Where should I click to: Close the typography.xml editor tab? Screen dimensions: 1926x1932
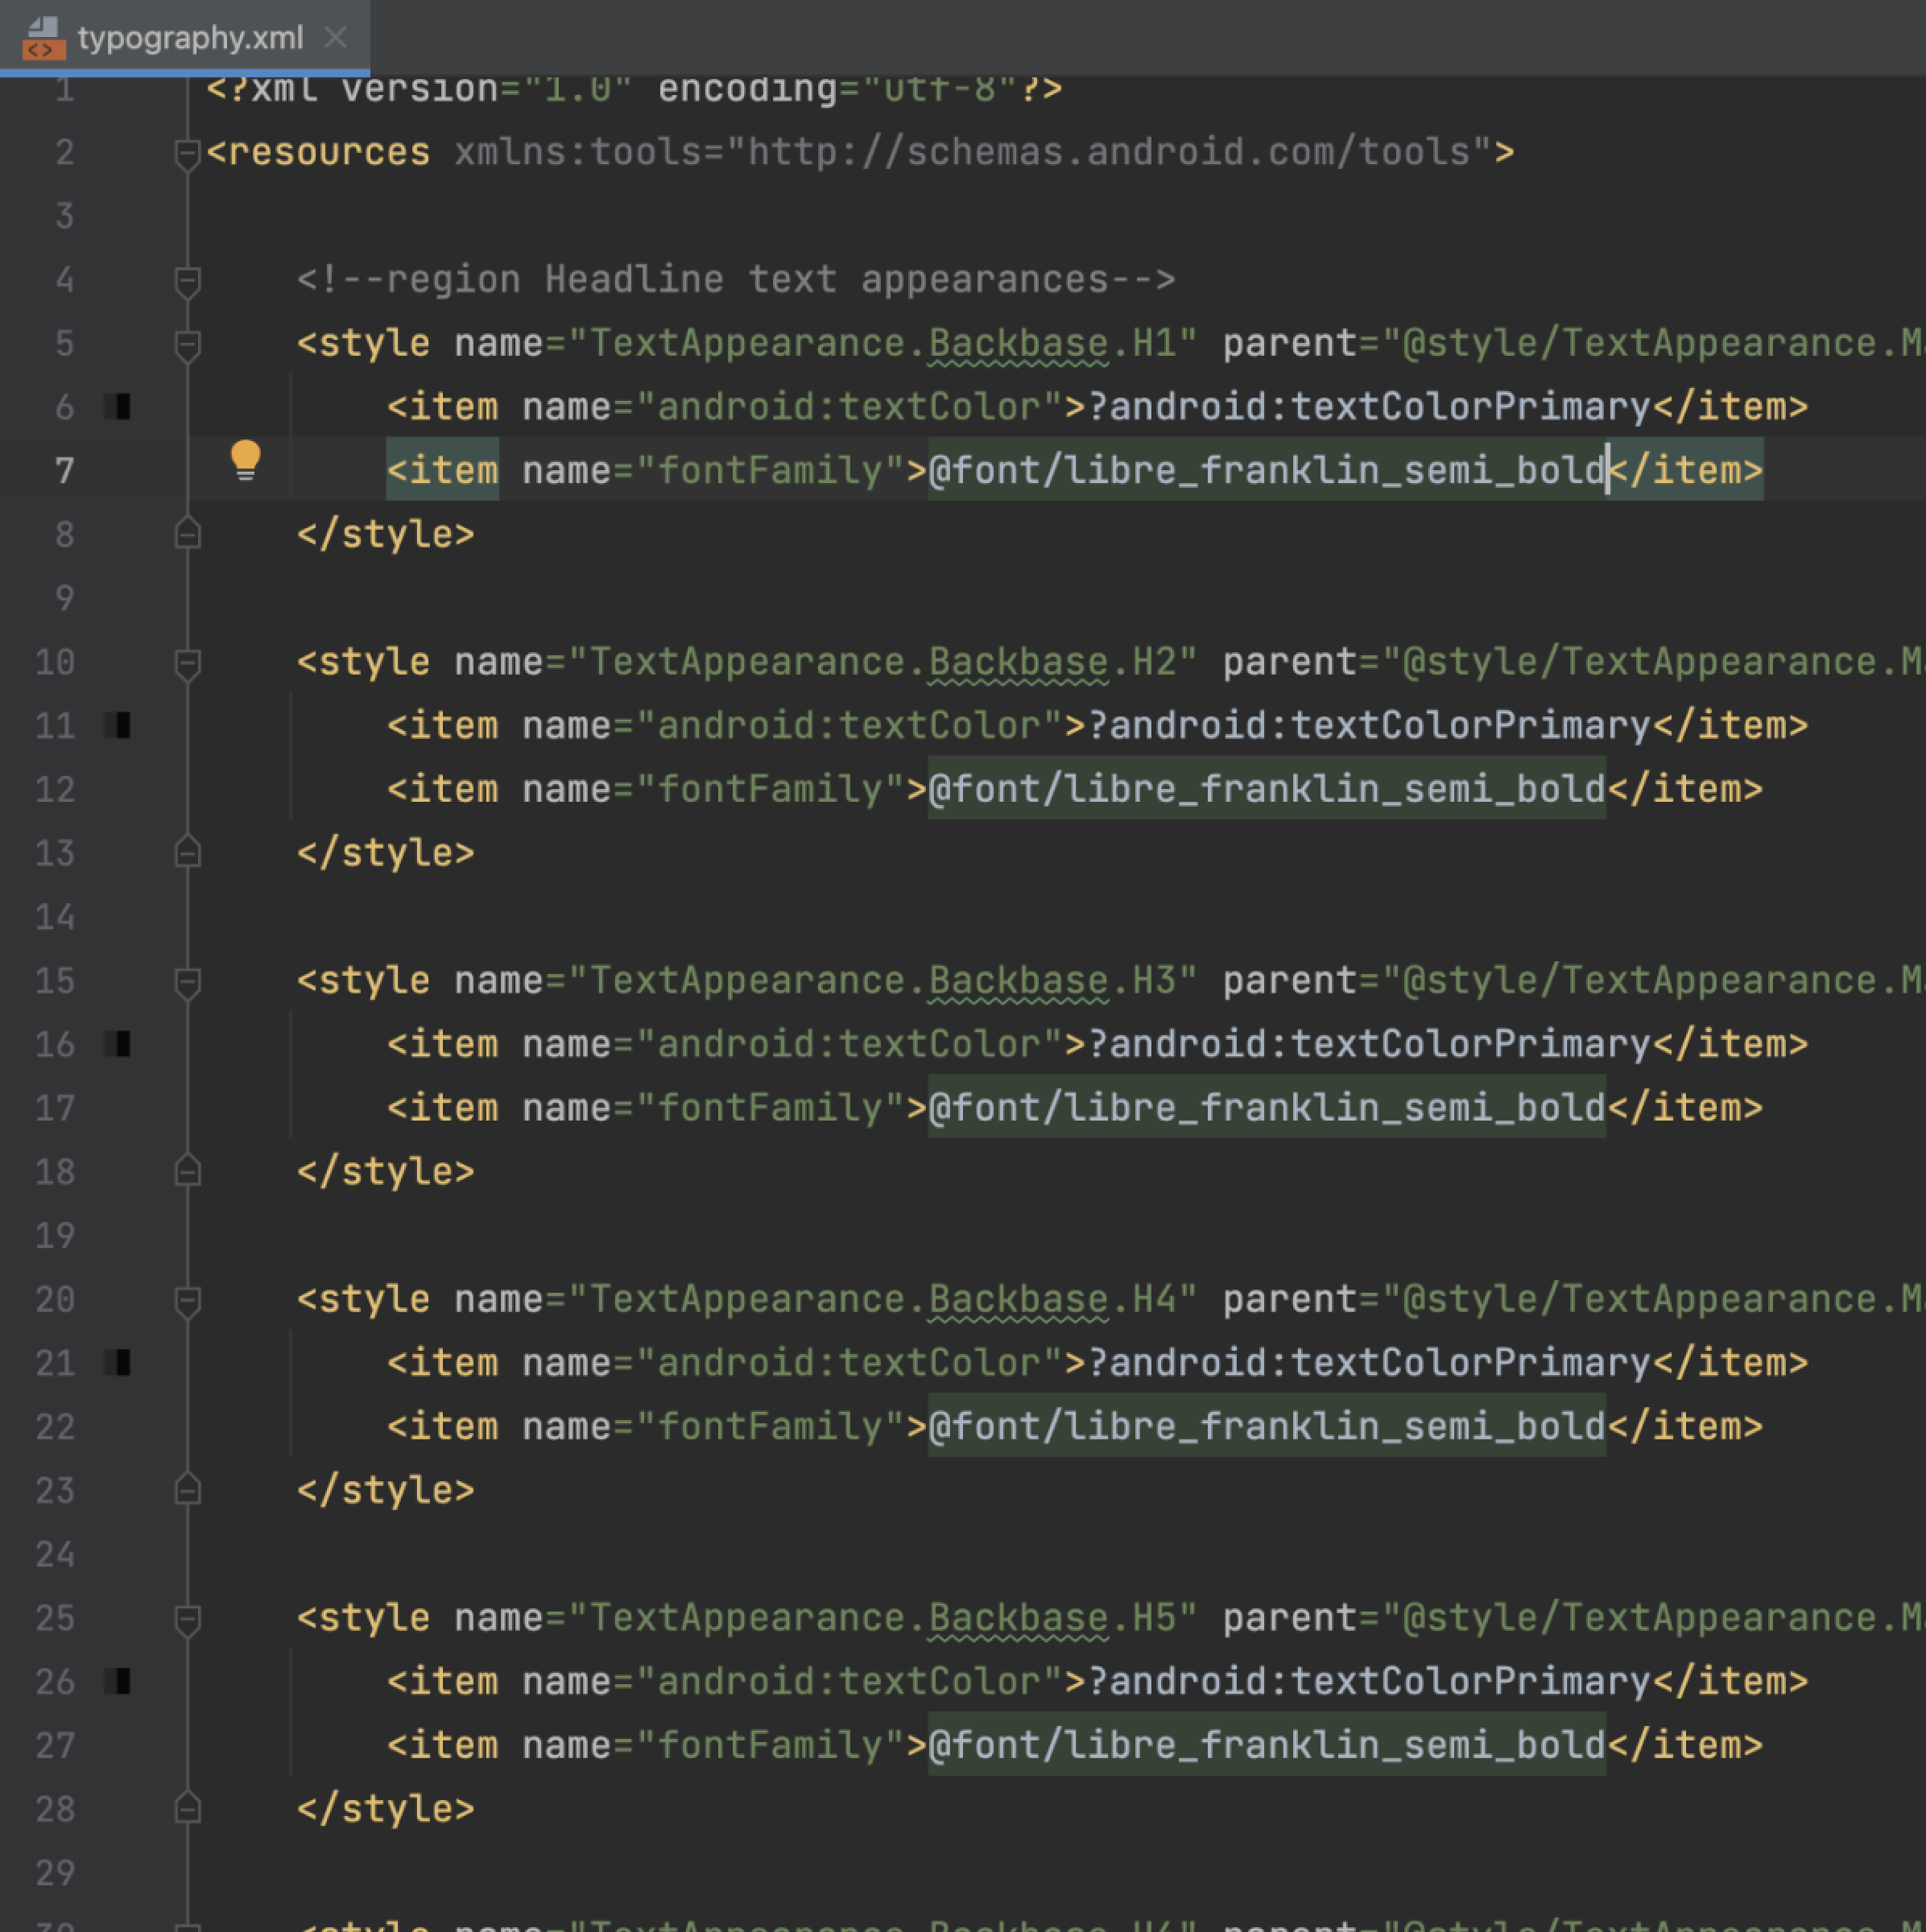336,38
